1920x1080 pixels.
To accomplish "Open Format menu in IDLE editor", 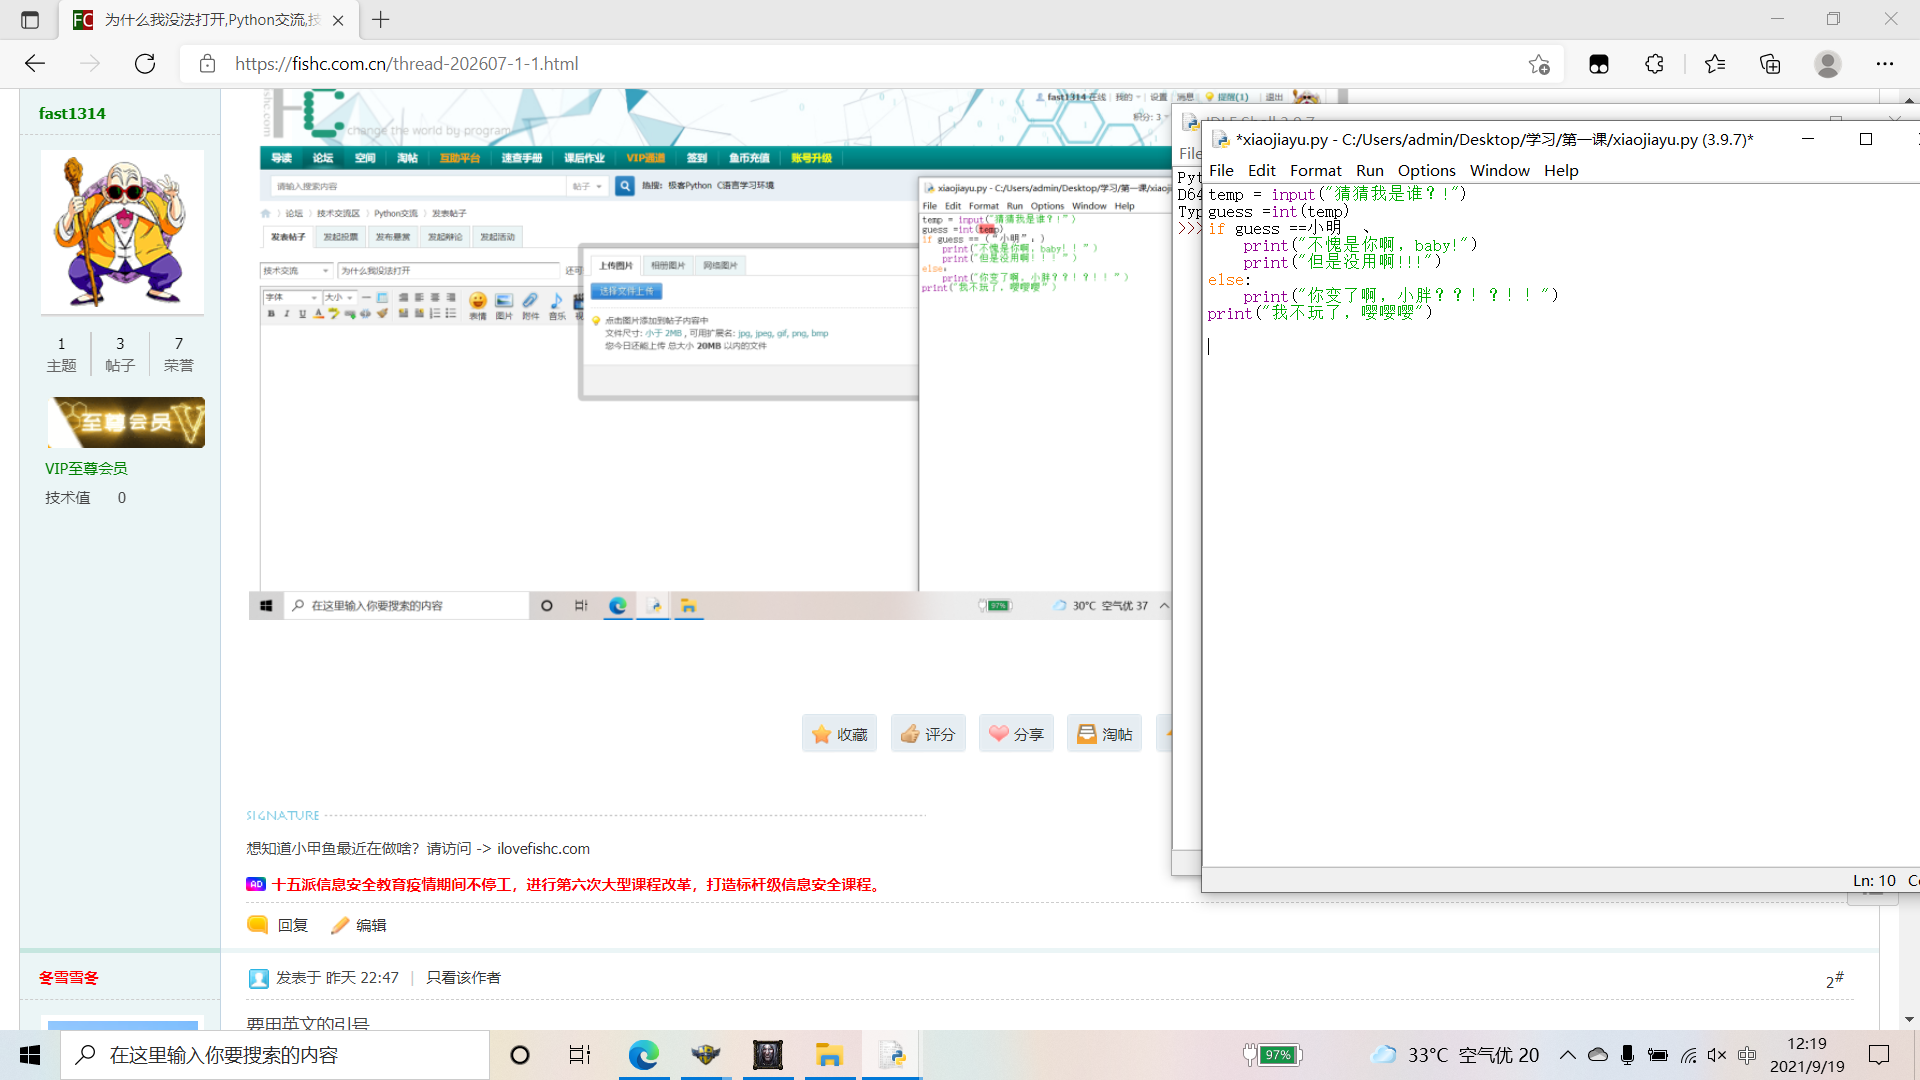I will pyautogui.click(x=1315, y=171).
